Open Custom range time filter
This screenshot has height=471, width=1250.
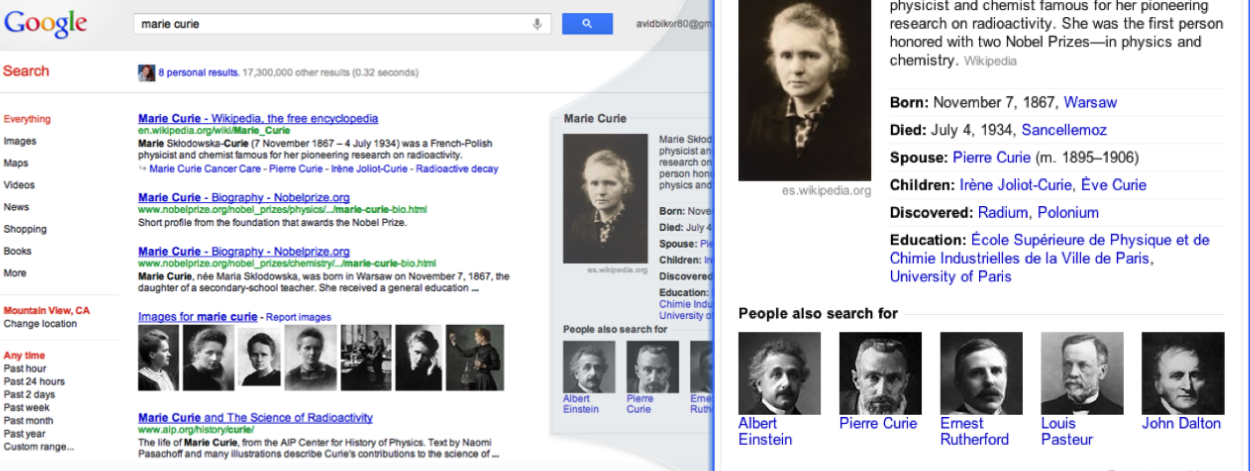[x=38, y=447]
